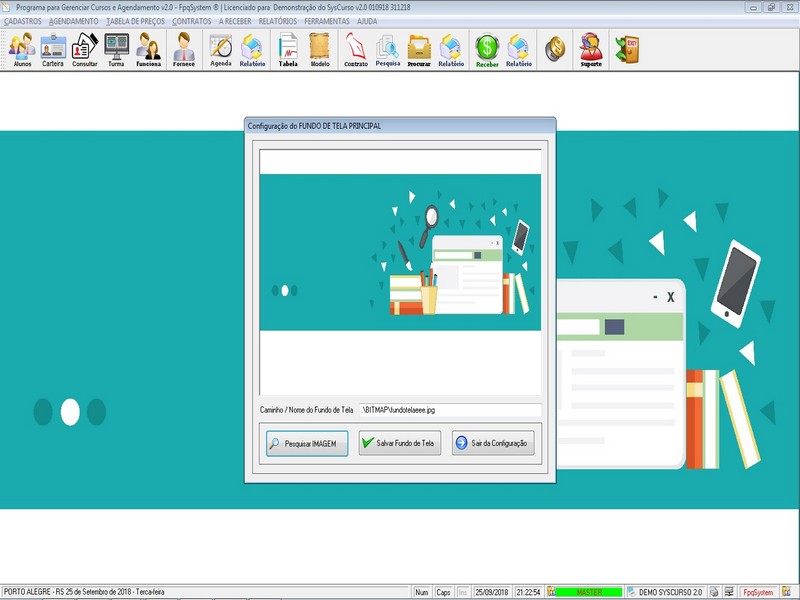The width and height of the screenshot is (800, 600).
Task: Click the Salvar Fundo de Tela button
Action: tap(399, 443)
